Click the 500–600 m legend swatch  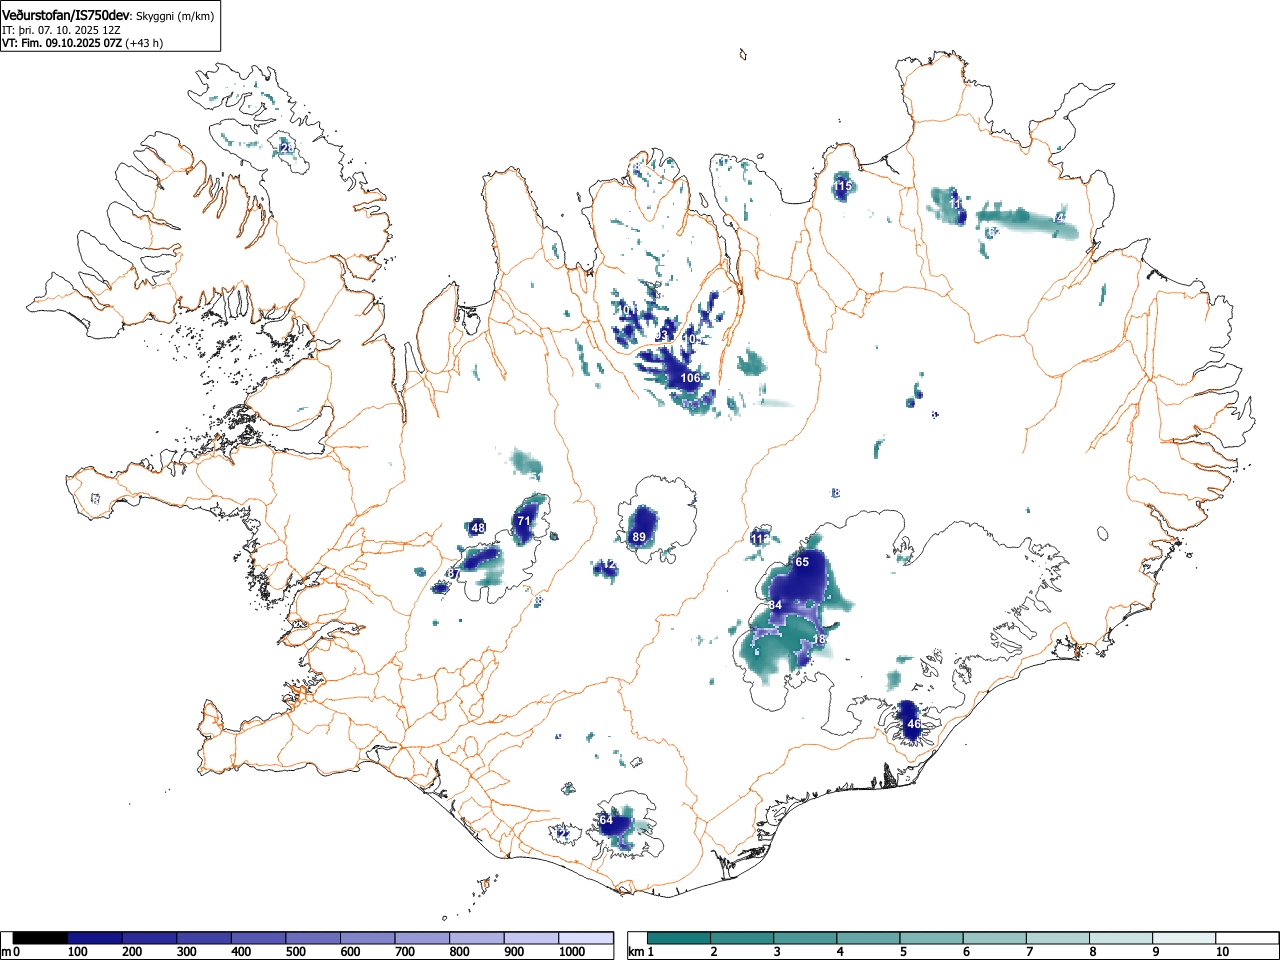(313, 938)
